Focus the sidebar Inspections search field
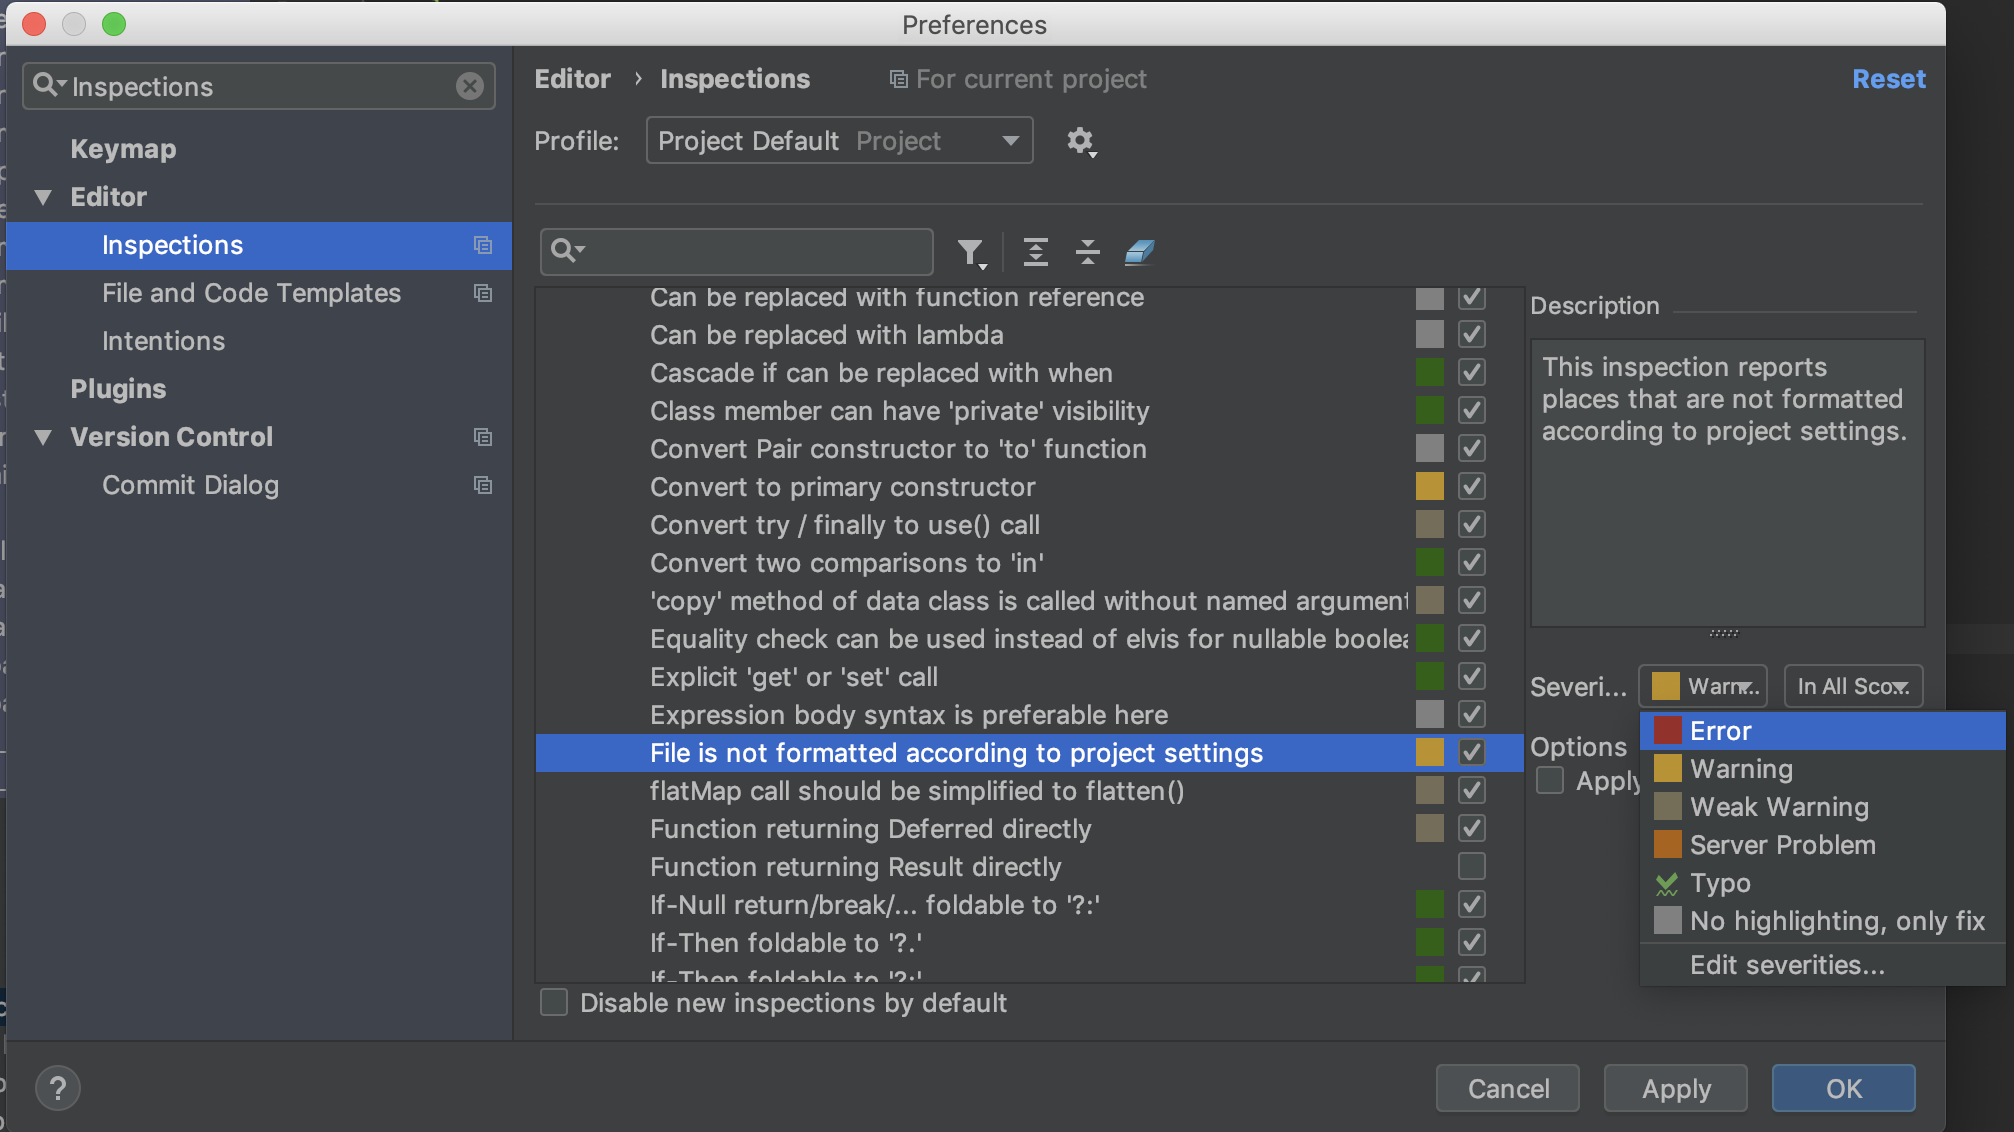The width and height of the screenshot is (2014, 1132). (260, 86)
